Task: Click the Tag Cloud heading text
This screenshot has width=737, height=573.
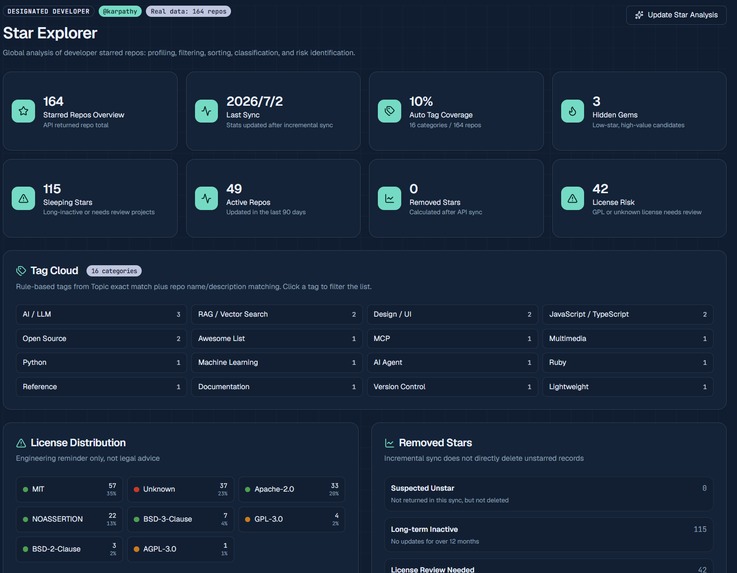Action: coord(54,271)
